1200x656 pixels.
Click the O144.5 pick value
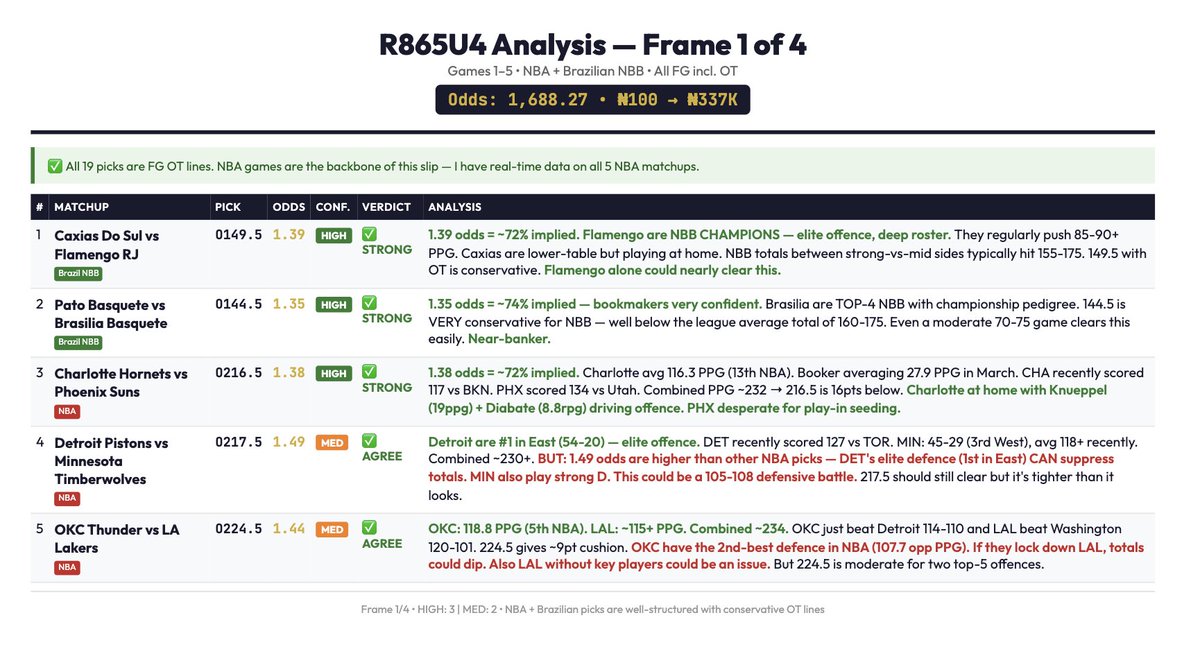pyautogui.click(x=238, y=304)
